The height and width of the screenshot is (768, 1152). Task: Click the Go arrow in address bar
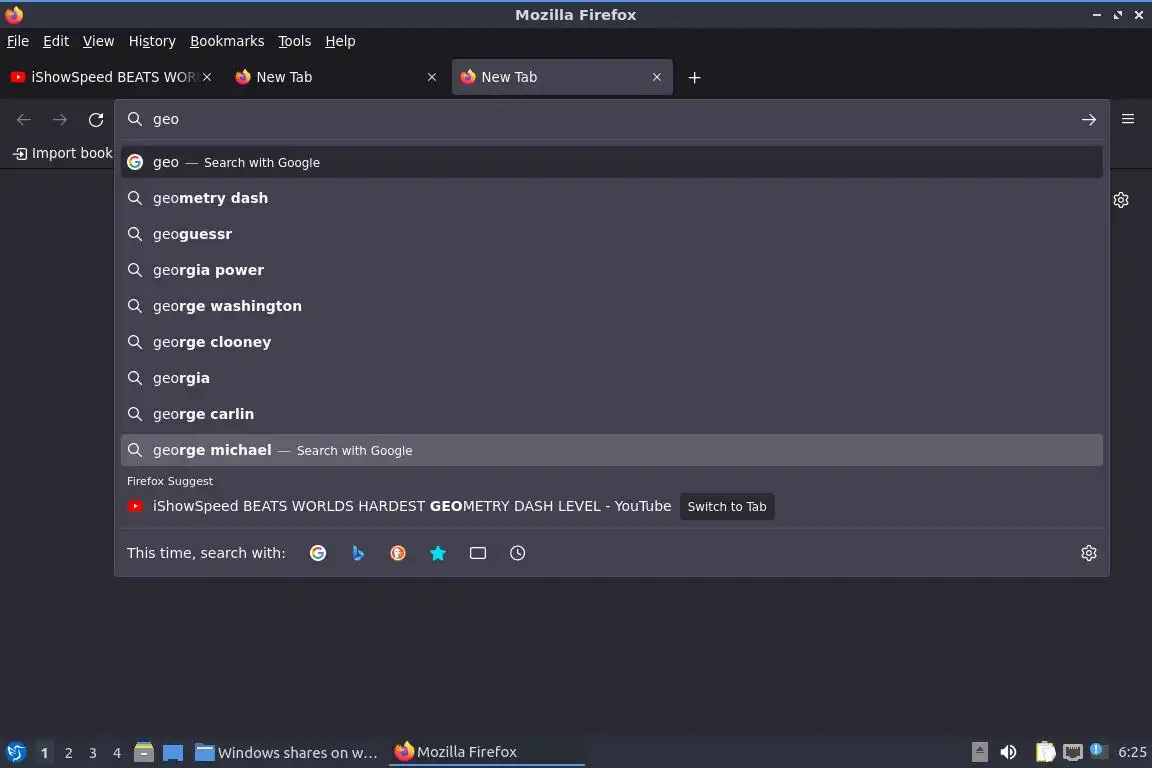[x=1089, y=119]
